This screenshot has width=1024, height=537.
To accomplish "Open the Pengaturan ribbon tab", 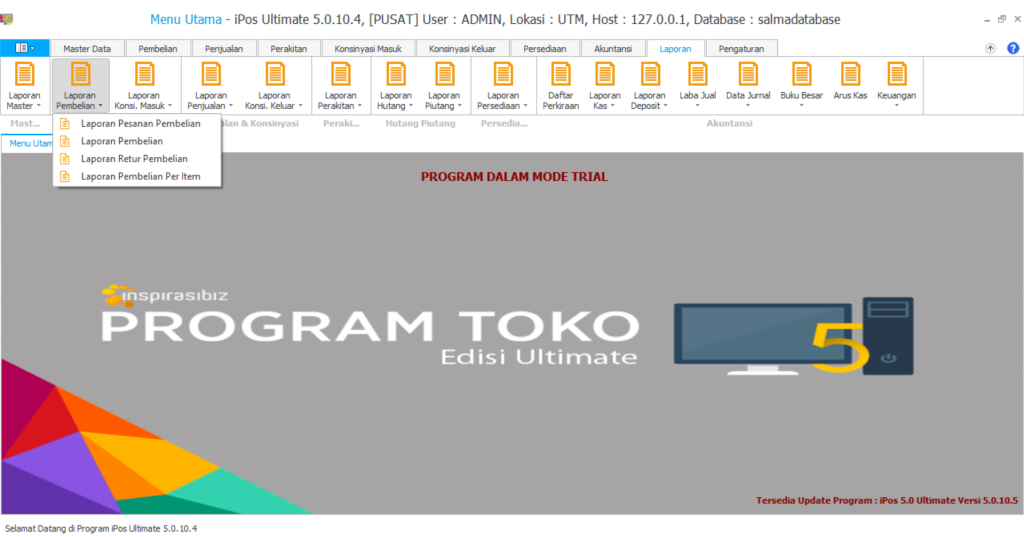I will tap(741, 48).
